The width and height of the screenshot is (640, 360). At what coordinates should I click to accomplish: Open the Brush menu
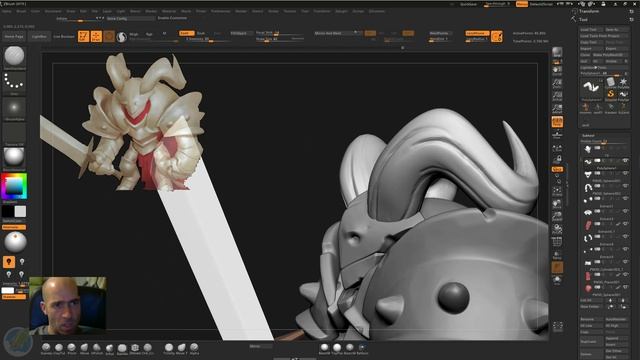[x=21, y=11]
